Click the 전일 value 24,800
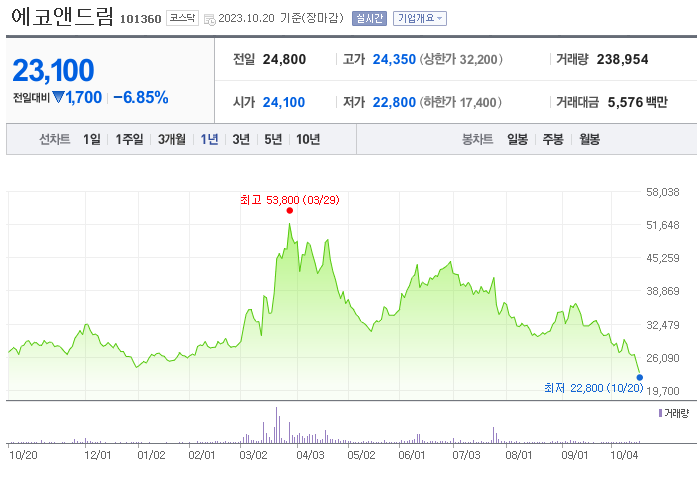Image resolution: width=697 pixels, height=479 pixels. (284, 60)
